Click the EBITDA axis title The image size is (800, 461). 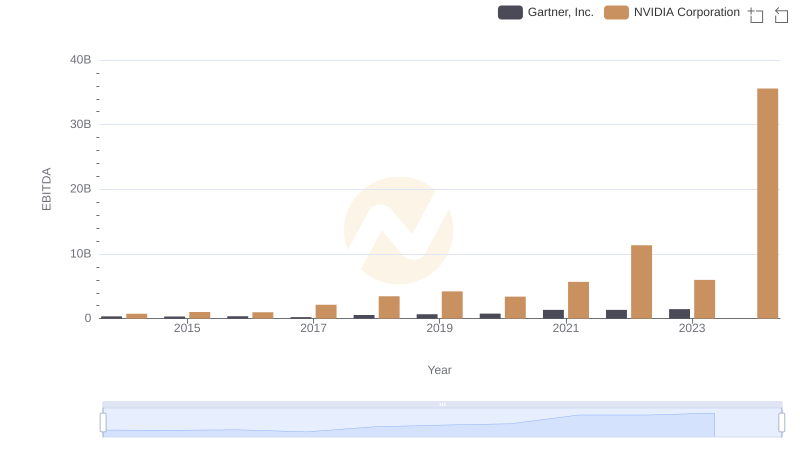(x=46, y=189)
